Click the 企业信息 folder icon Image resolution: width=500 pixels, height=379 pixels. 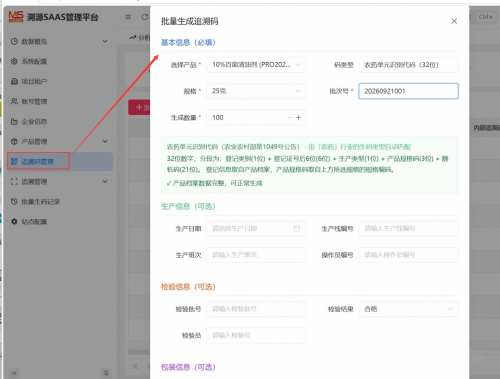[14, 121]
